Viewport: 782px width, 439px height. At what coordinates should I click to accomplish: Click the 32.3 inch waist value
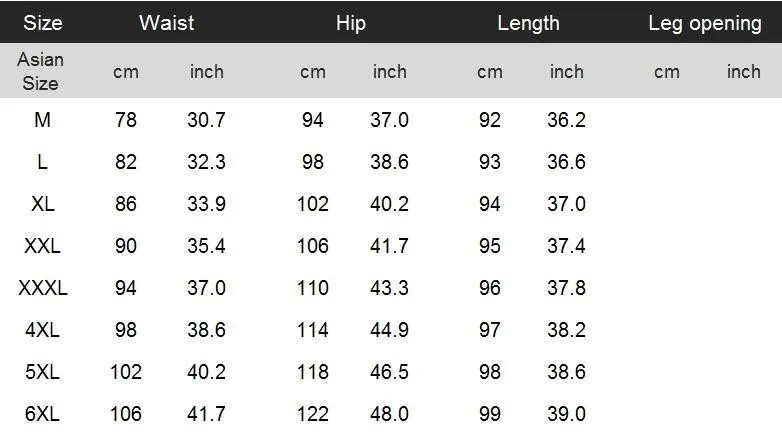click(206, 162)
